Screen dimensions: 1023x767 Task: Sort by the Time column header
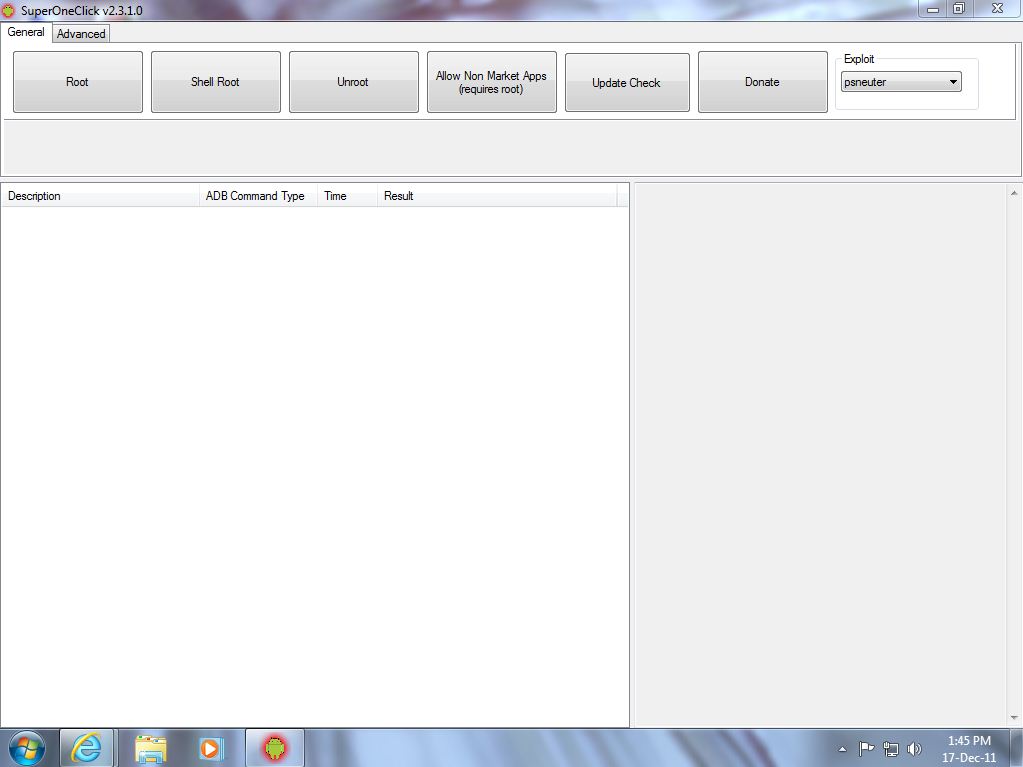pos(348,196)
